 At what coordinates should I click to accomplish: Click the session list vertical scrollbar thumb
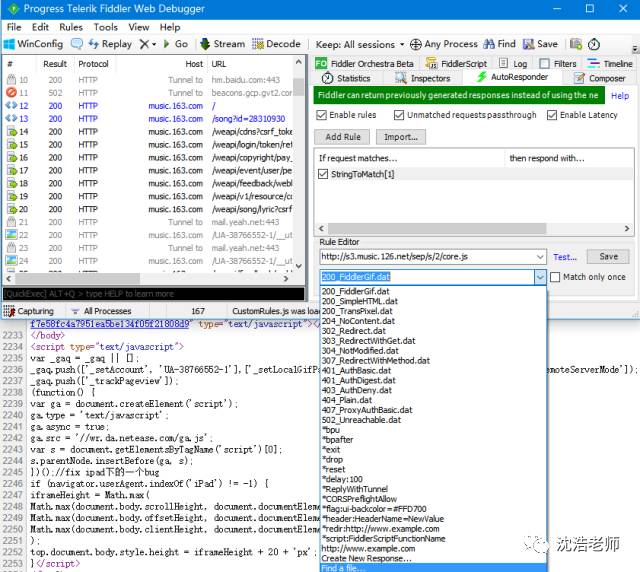299,87
